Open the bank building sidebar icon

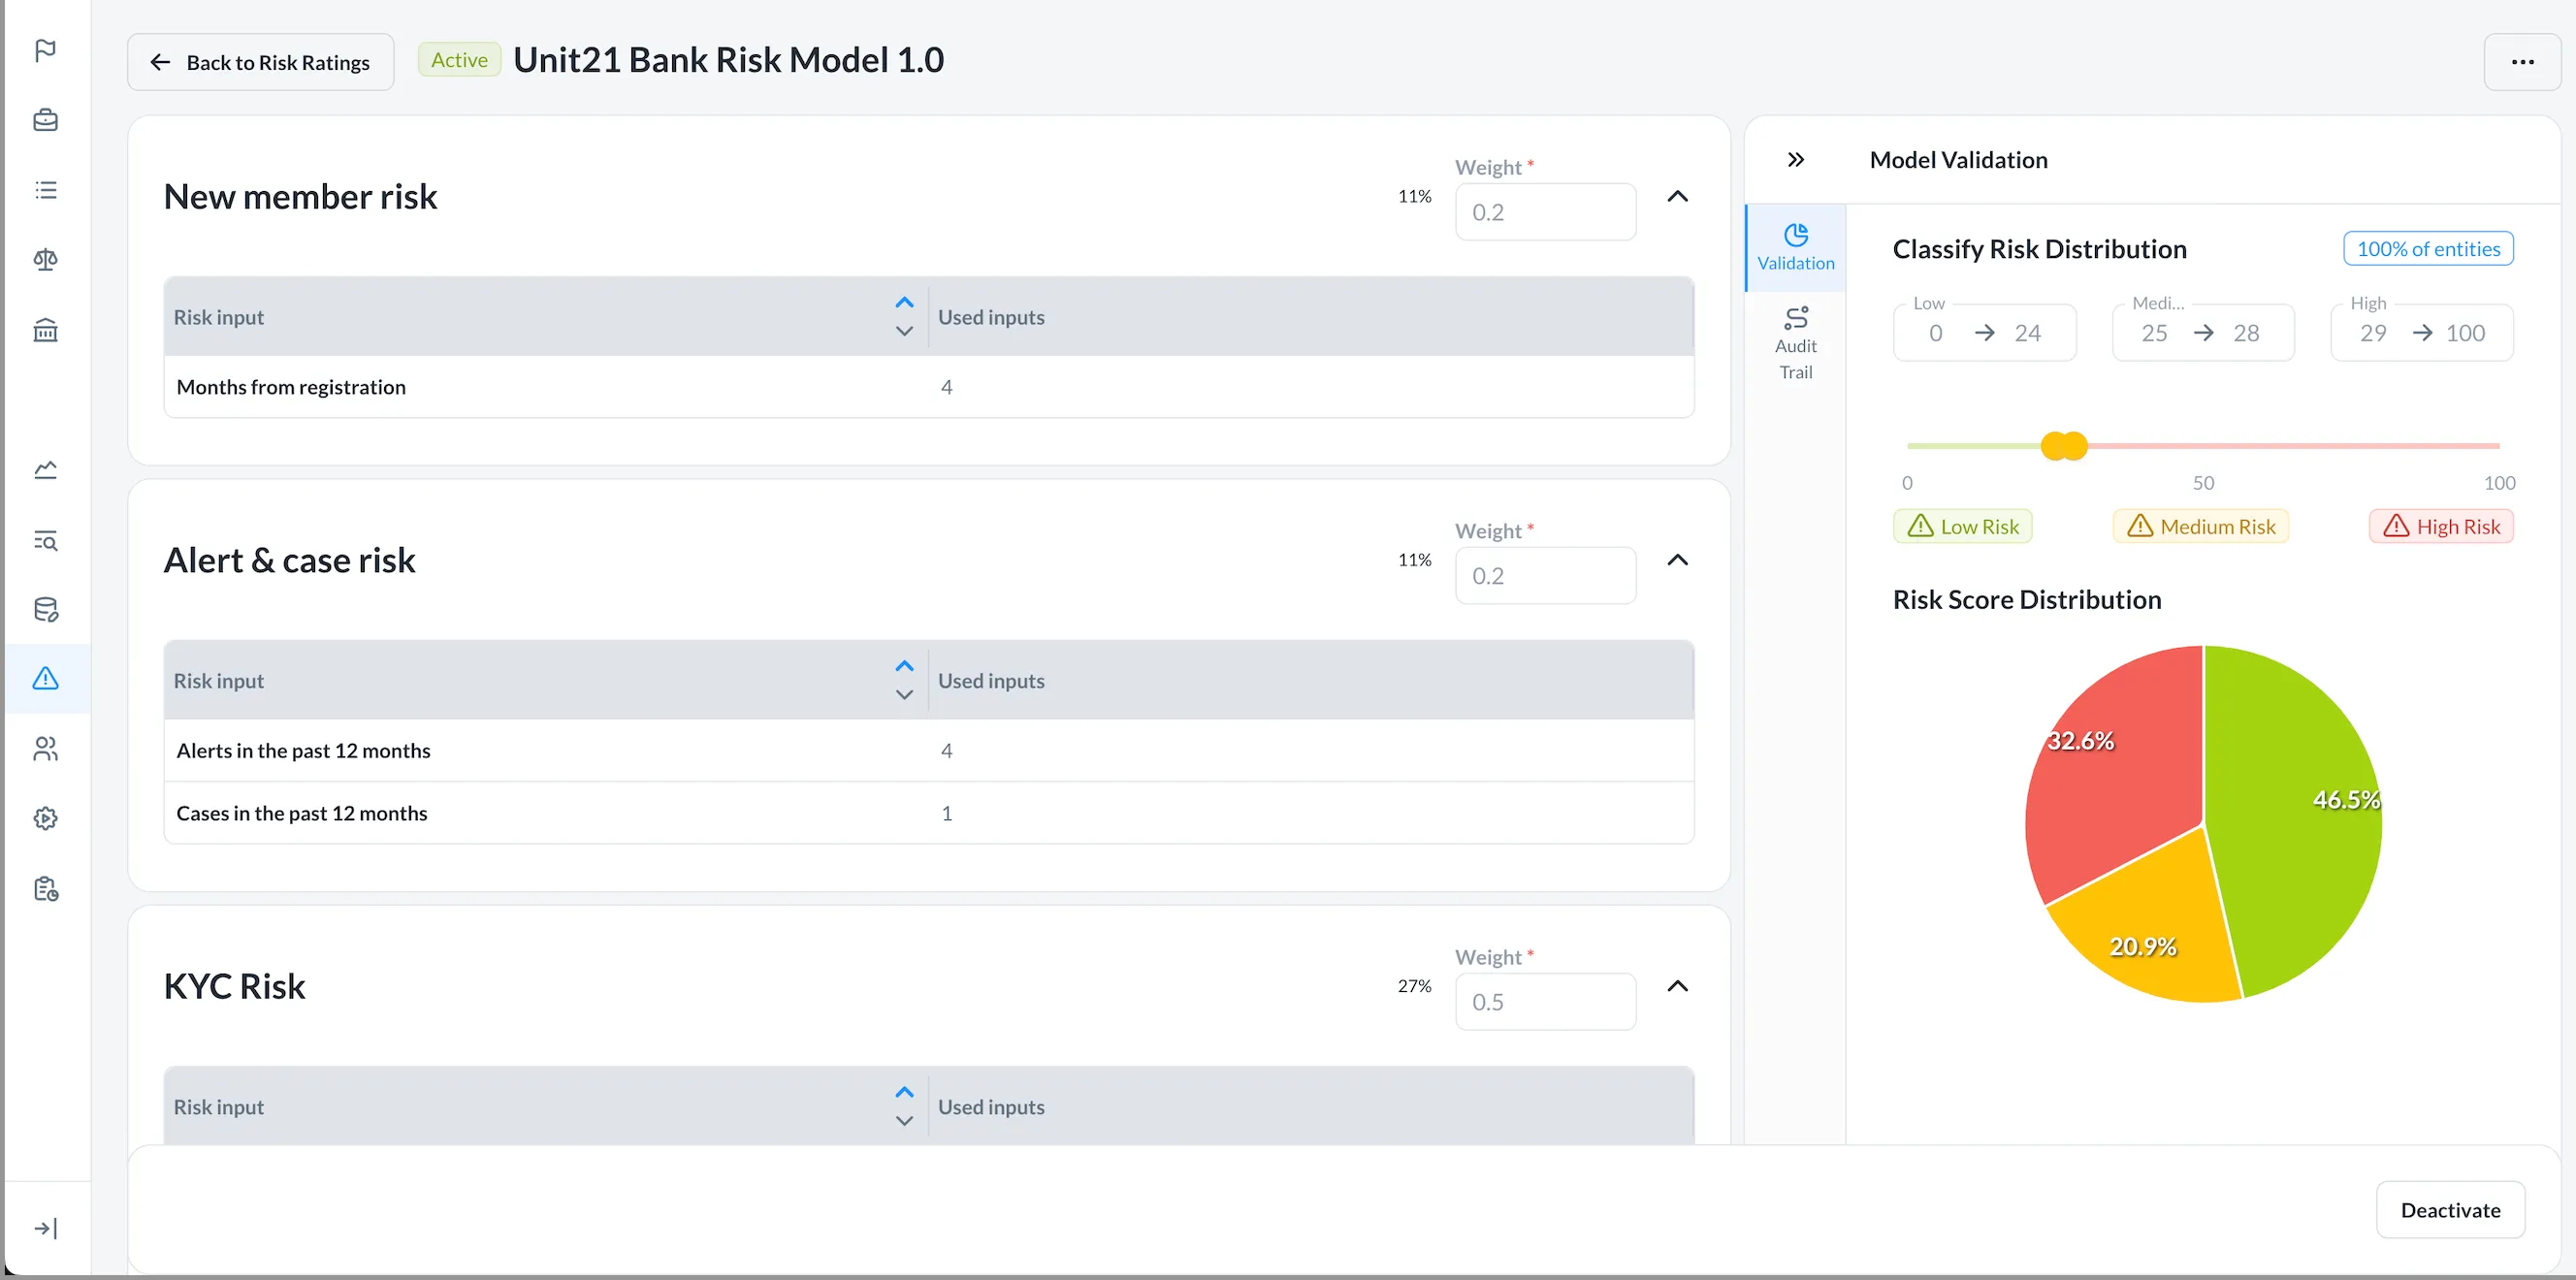[x=45, y=330]
